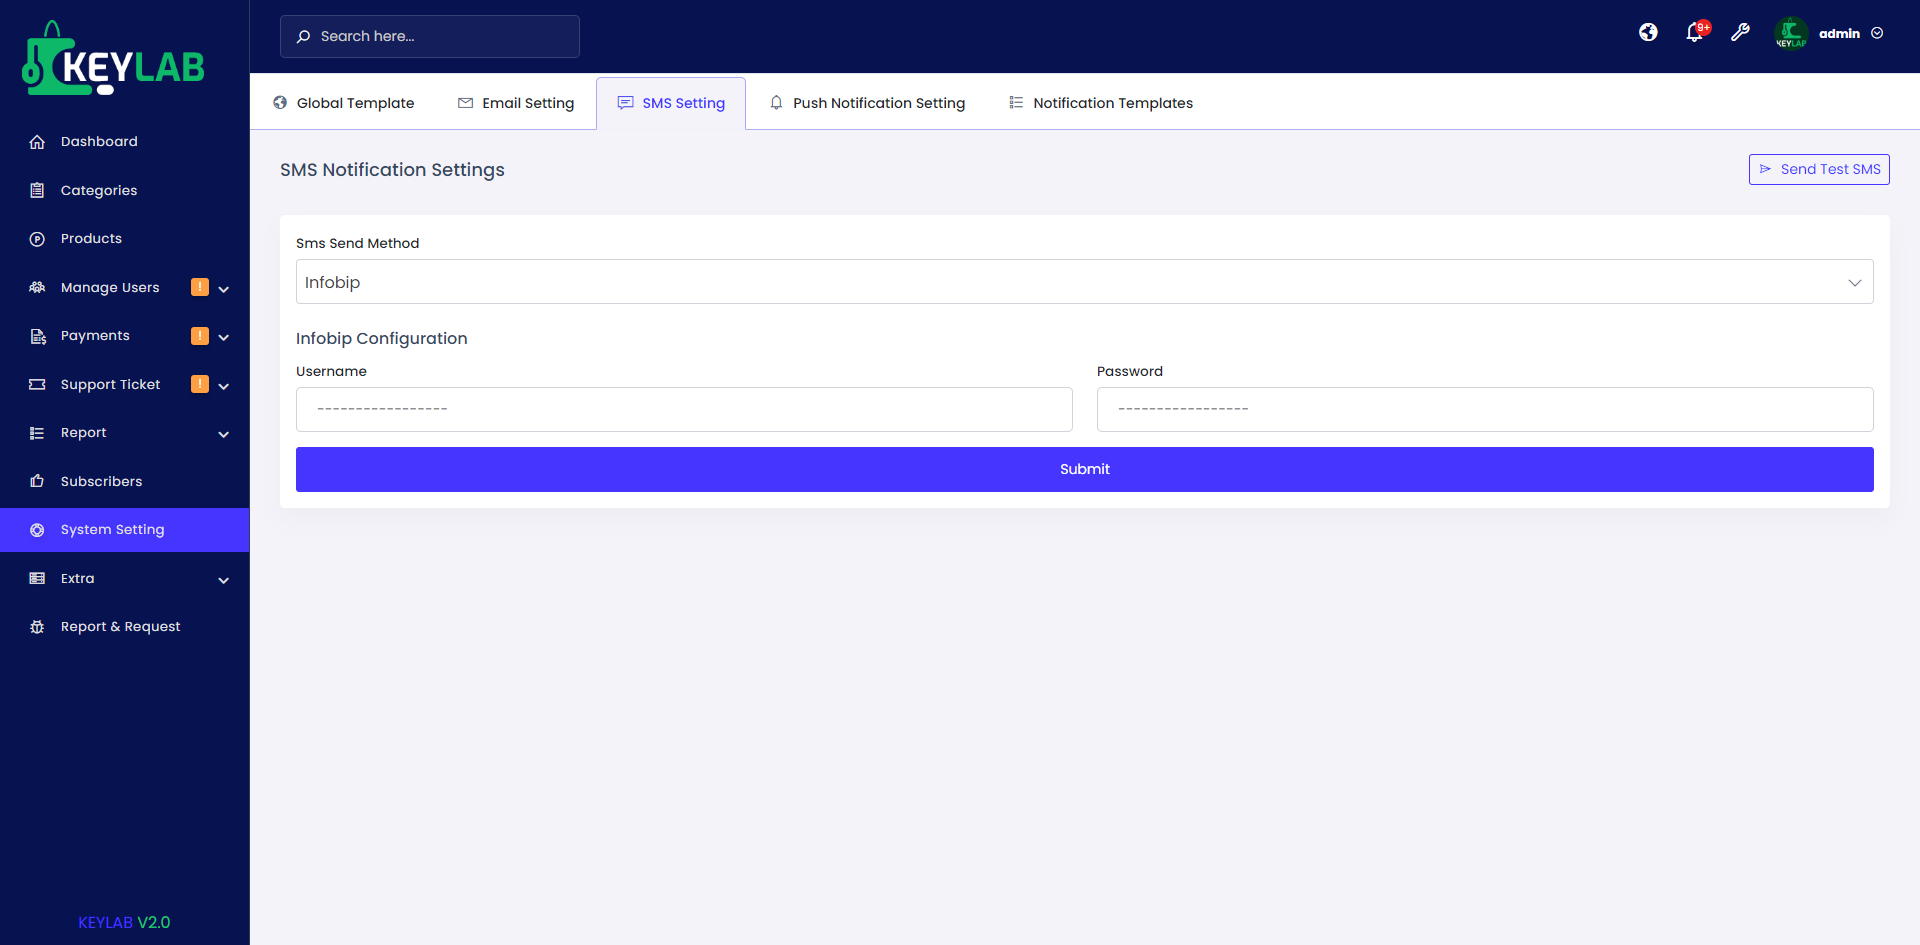Select the wrench settings icon top right
This screenshot has height=945, width=1920.
[1741, 33]
